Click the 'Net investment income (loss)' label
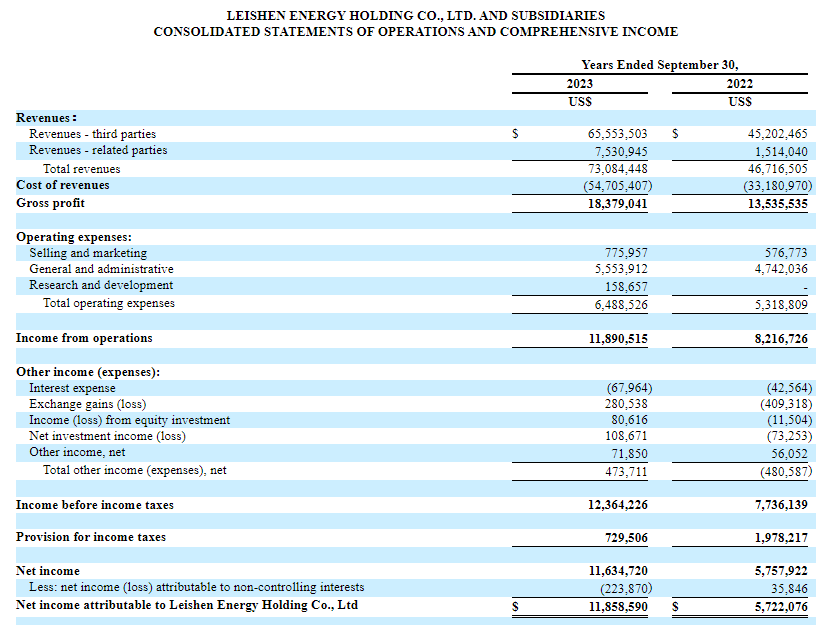Viewport: 828px width, 625px height. point(108,437)
